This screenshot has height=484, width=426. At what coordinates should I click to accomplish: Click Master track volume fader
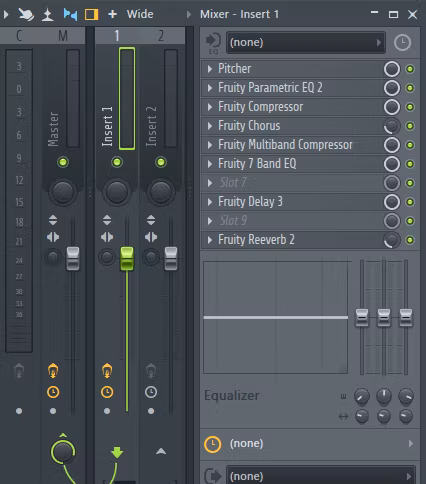pos(73,258)
